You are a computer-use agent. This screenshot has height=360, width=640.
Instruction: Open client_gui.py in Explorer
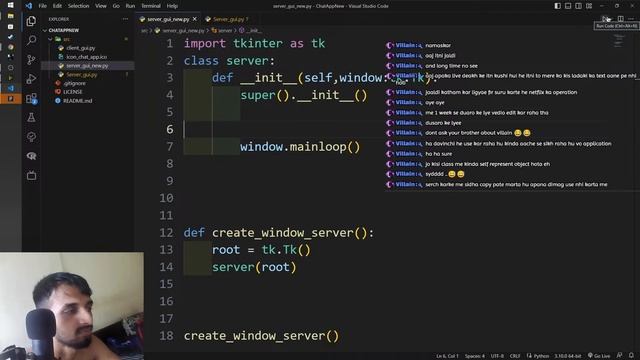pyautogui.click(x=80, y=48)
